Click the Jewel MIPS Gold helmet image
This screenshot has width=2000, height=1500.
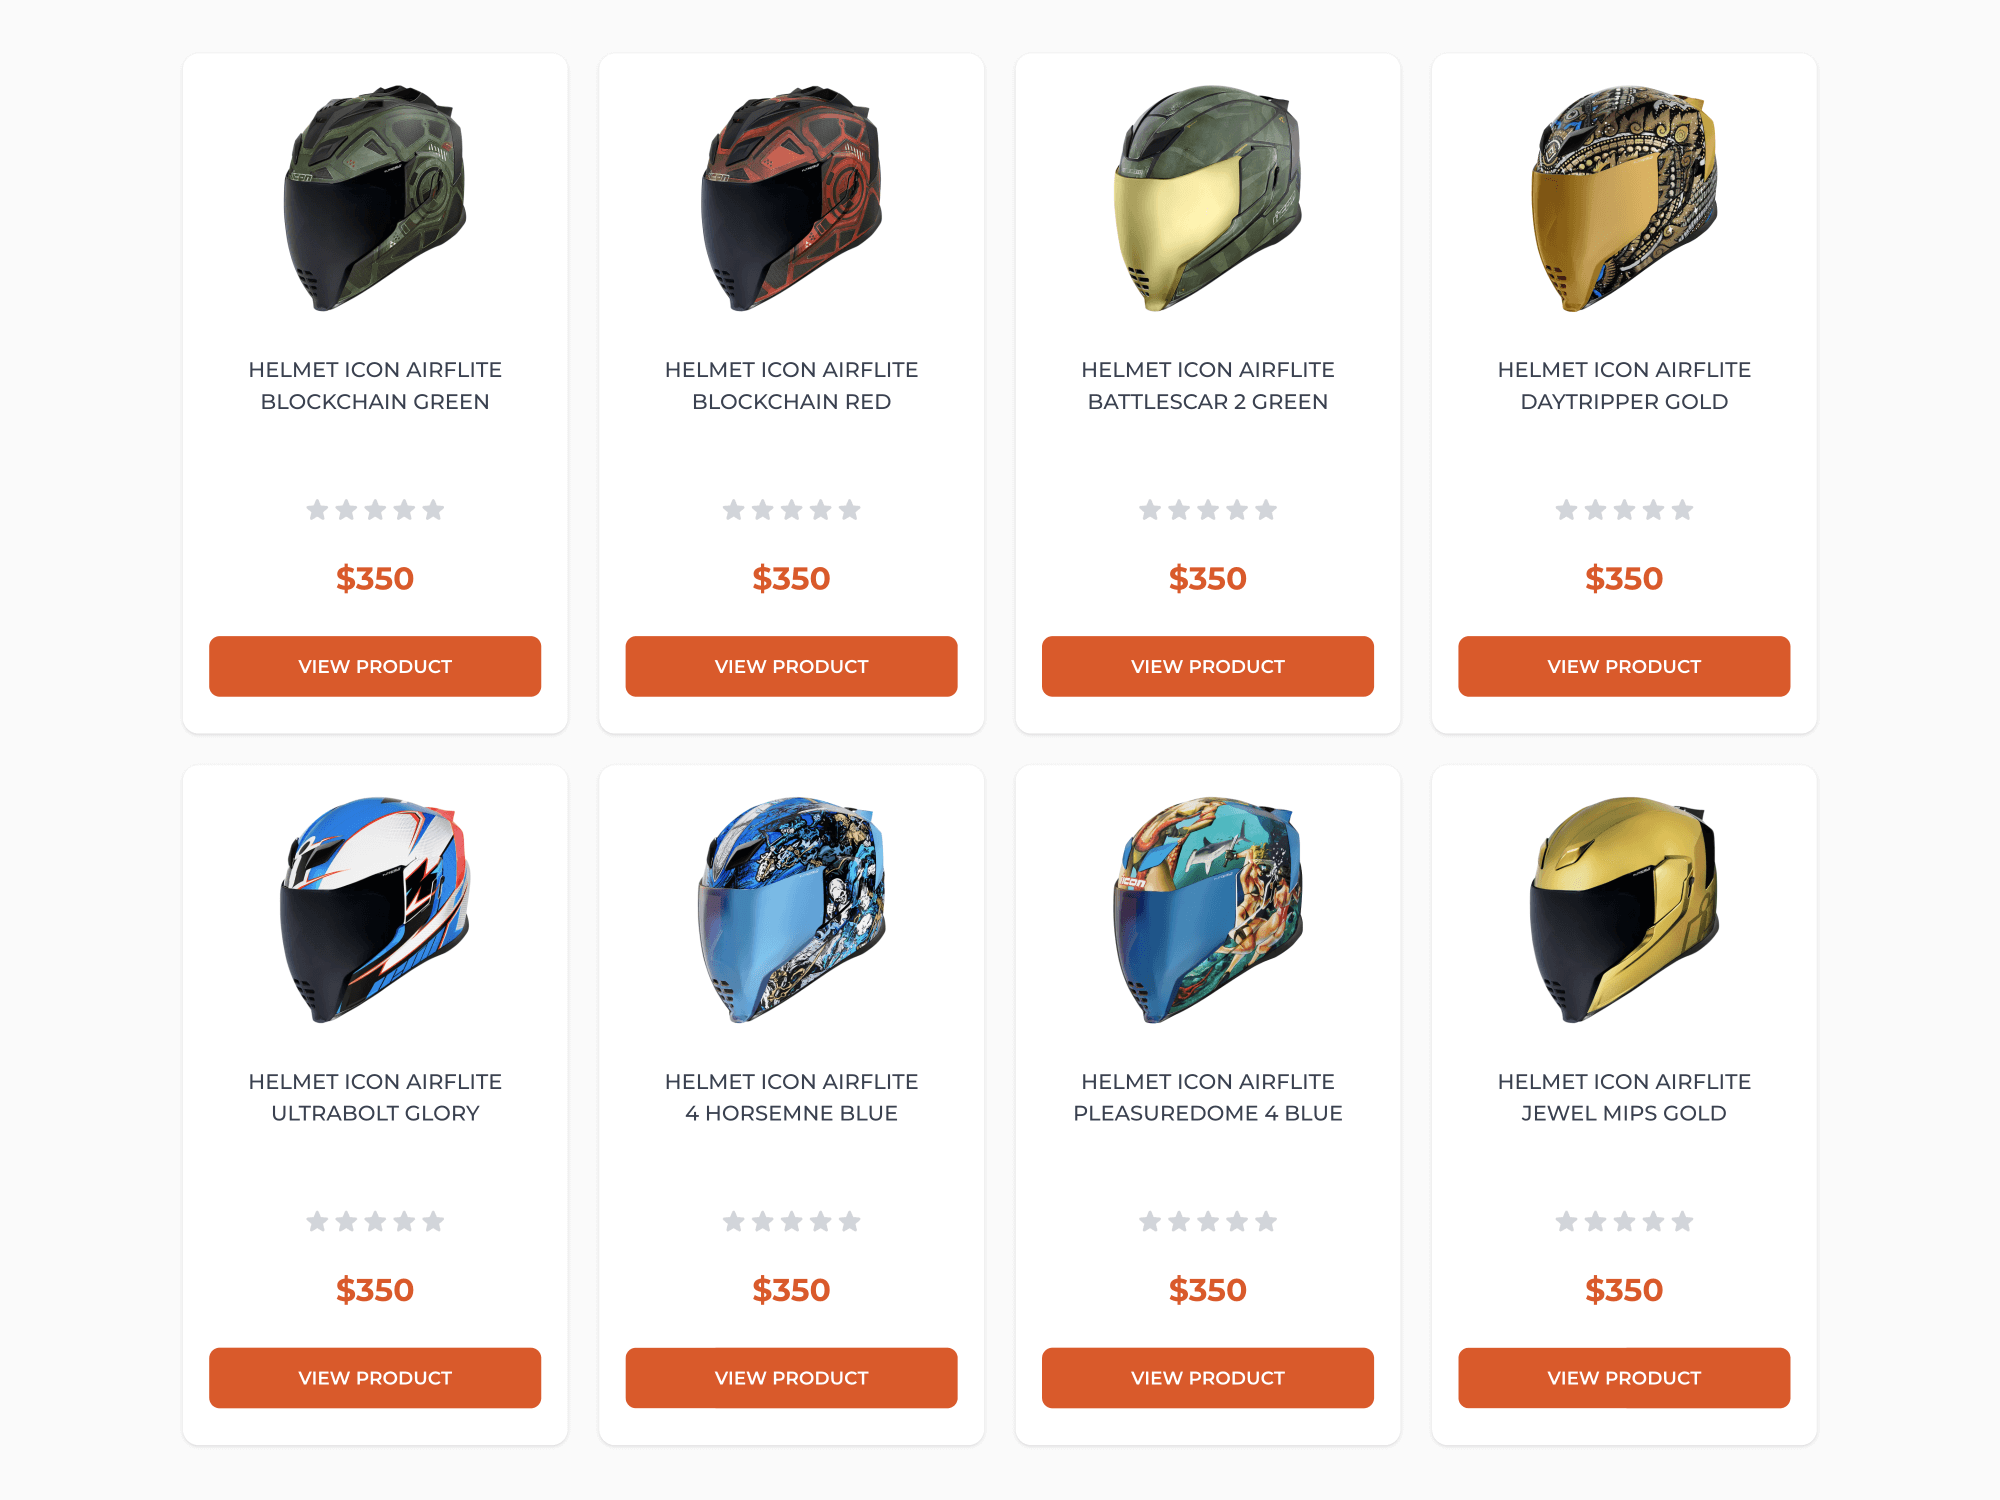click(x=1624, y=910)
